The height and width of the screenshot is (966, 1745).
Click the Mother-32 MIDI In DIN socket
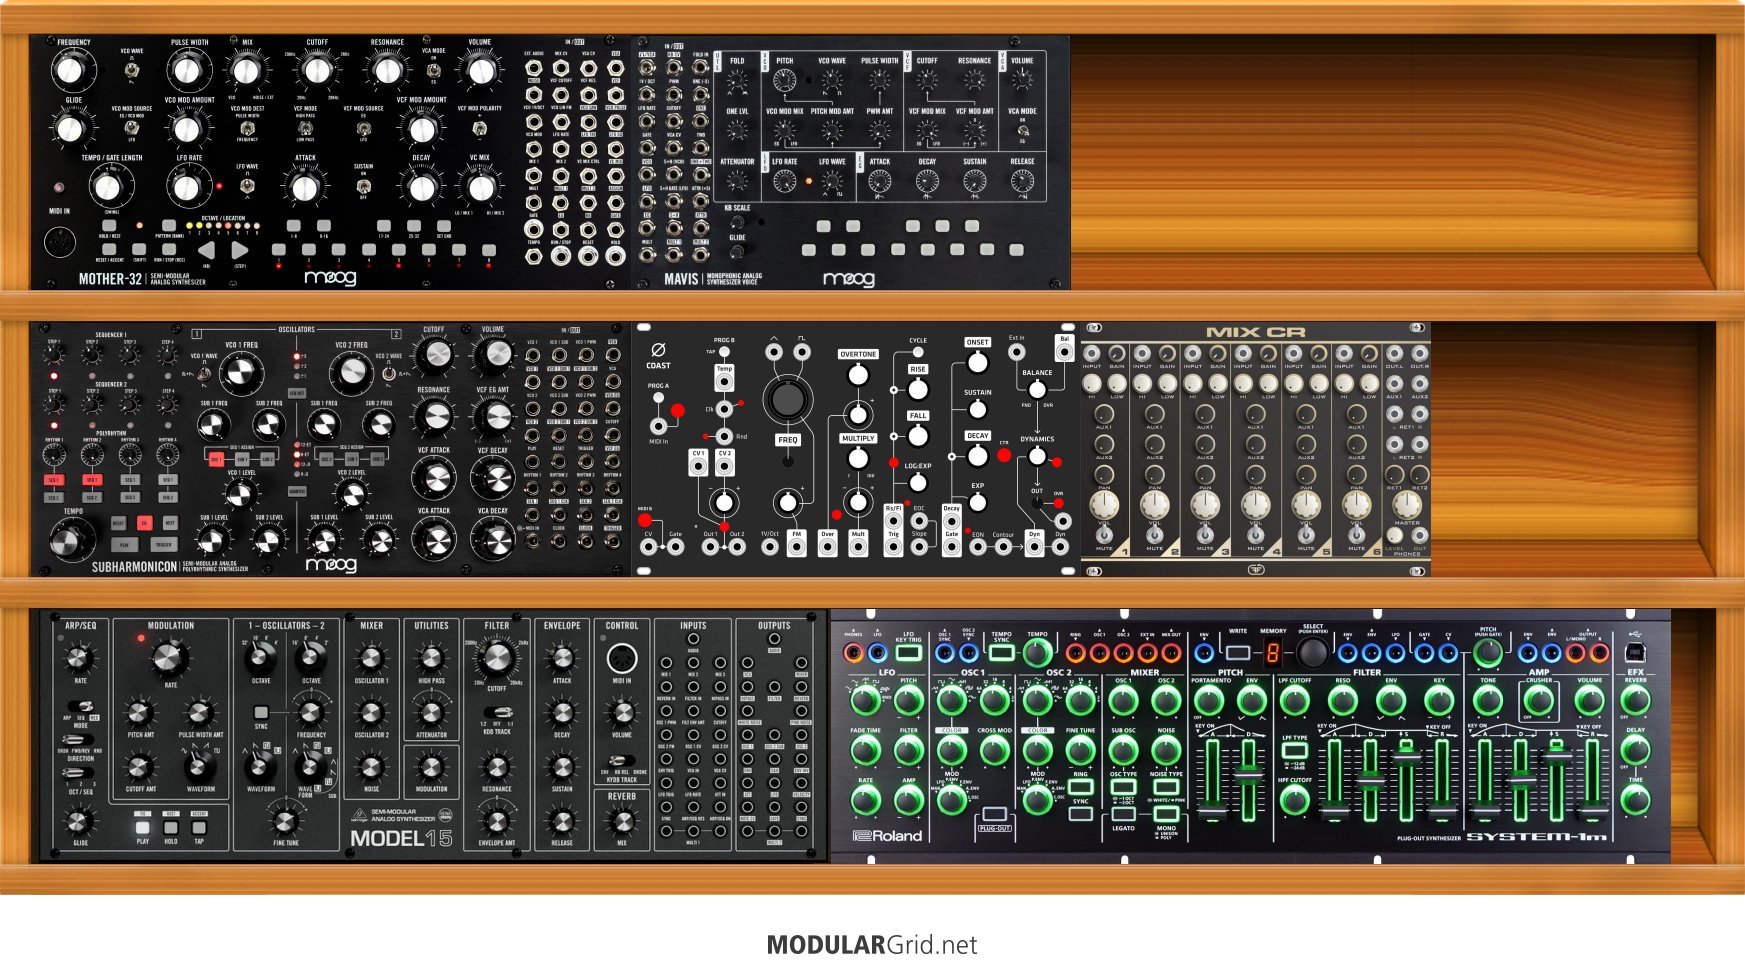click(x=60, y=242)
